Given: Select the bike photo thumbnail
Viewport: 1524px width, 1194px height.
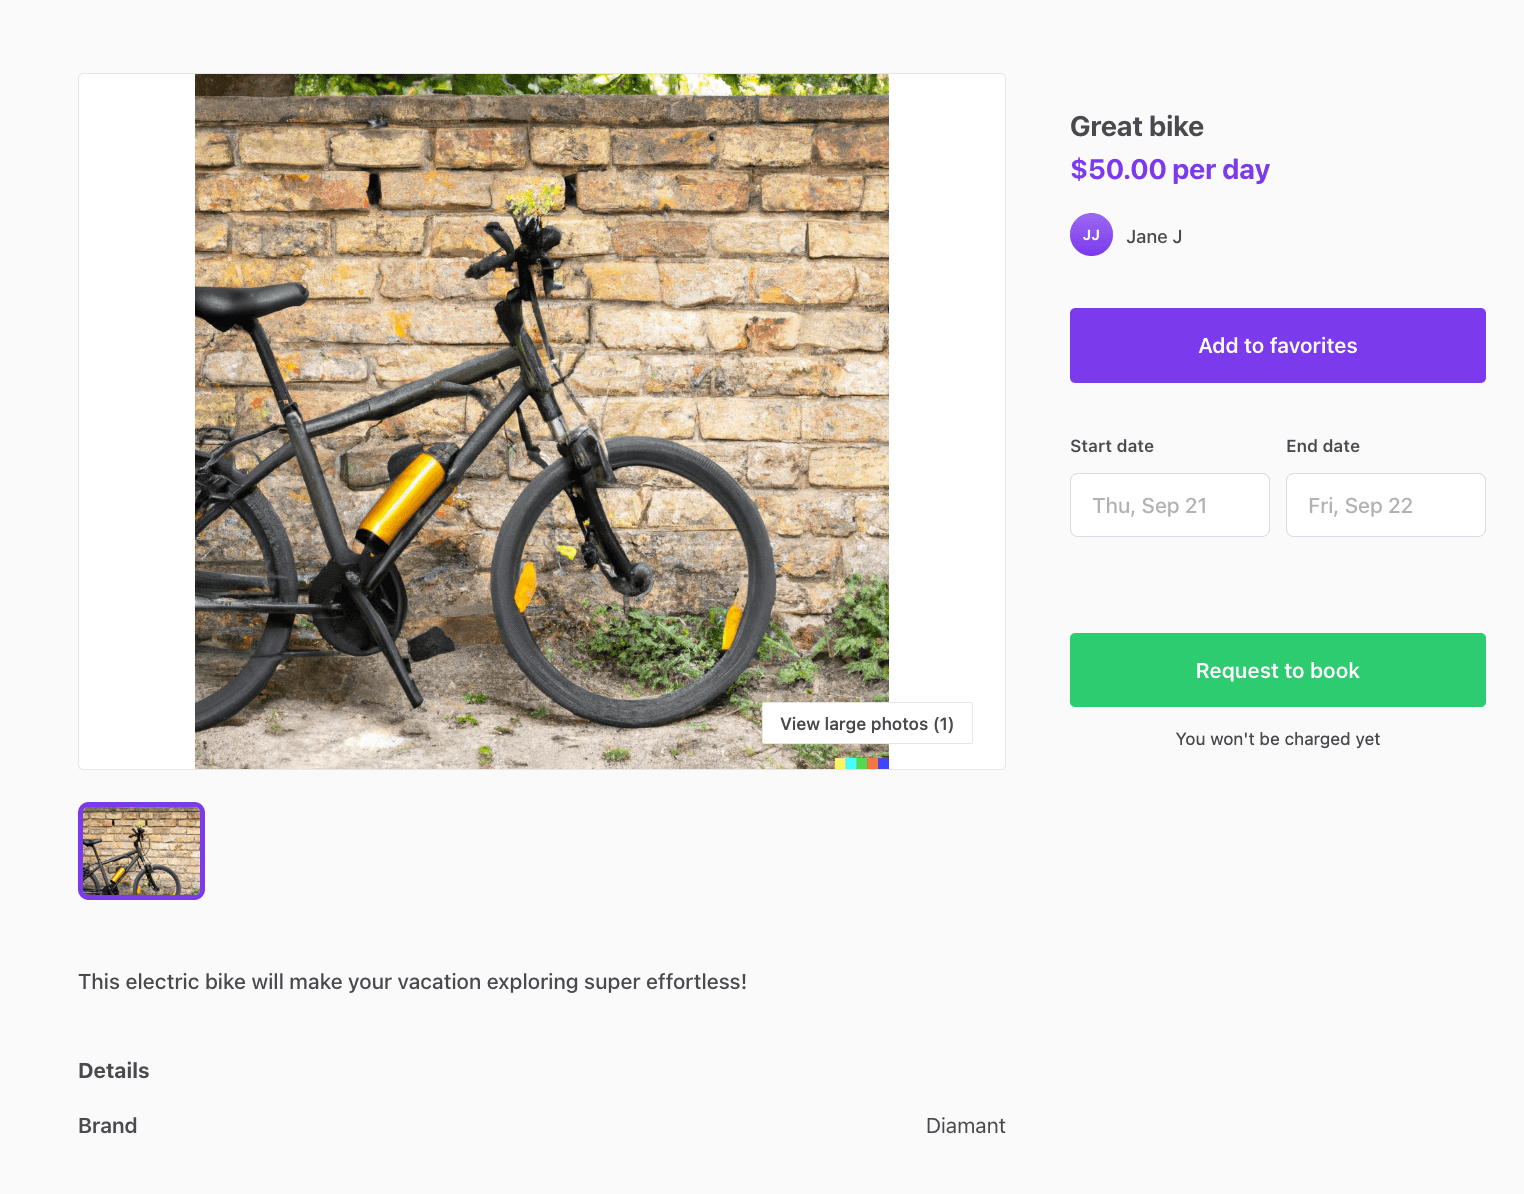Looking at the screenshot, I should coord(141,851).
